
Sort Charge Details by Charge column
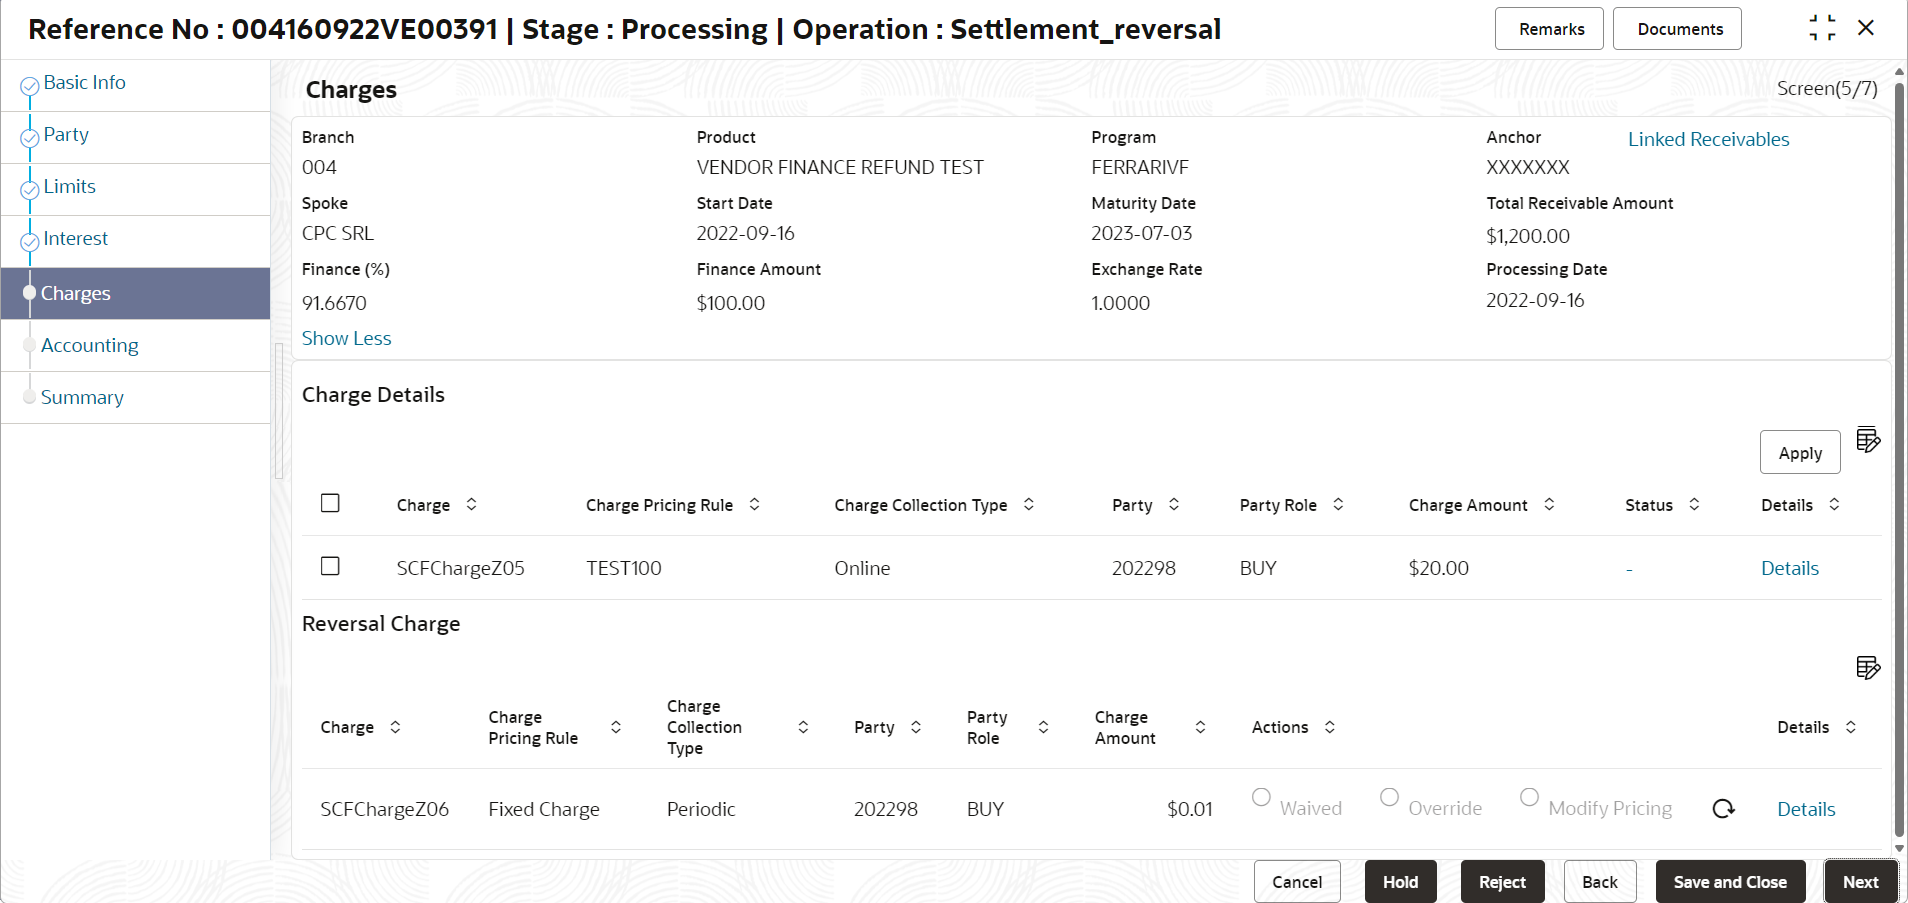click(x=471, y=505)
